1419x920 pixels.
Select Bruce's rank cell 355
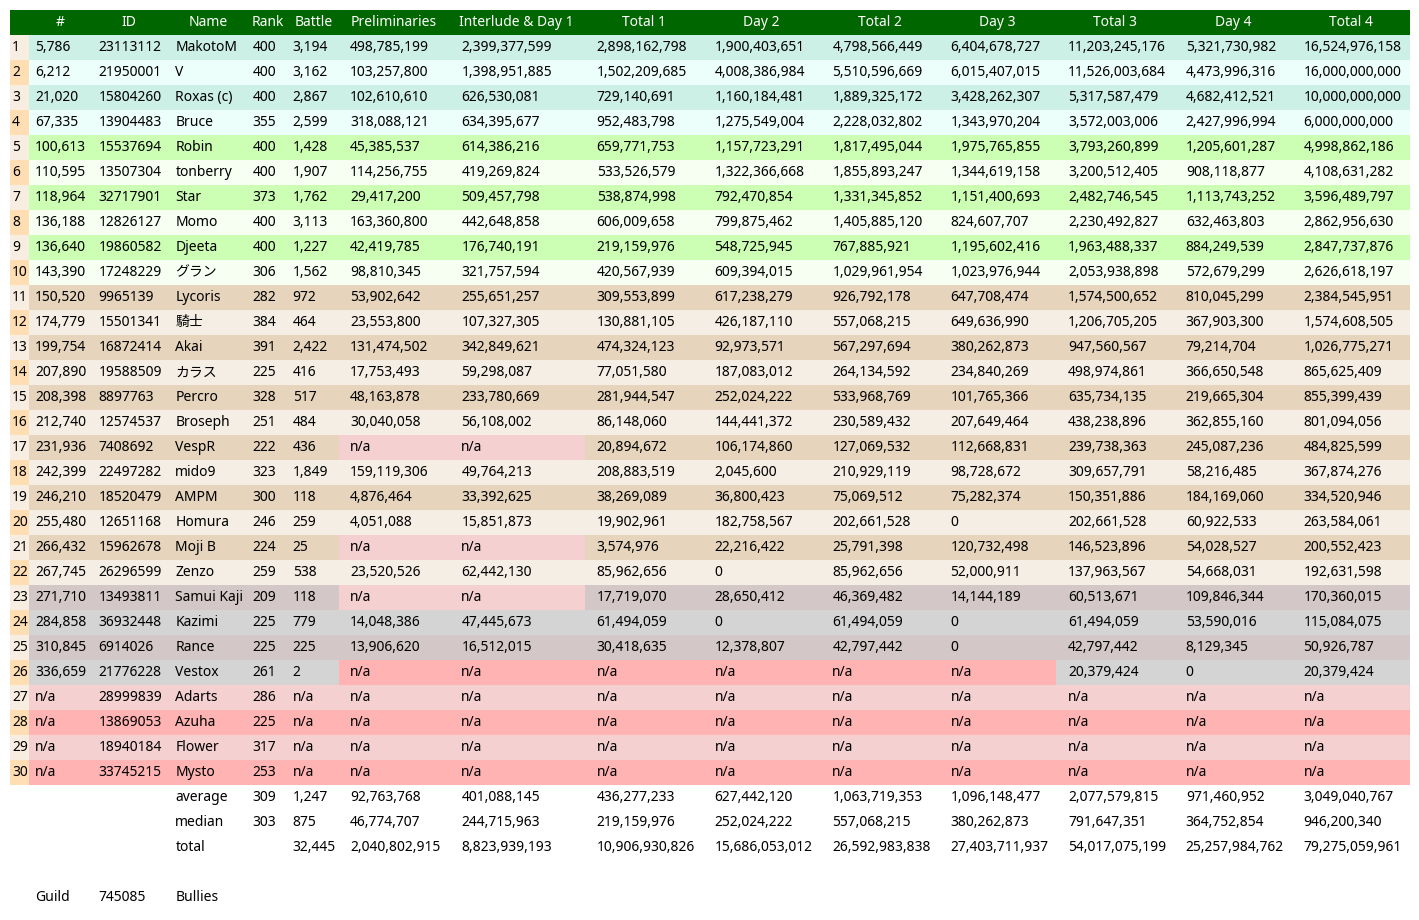point(264,121)
